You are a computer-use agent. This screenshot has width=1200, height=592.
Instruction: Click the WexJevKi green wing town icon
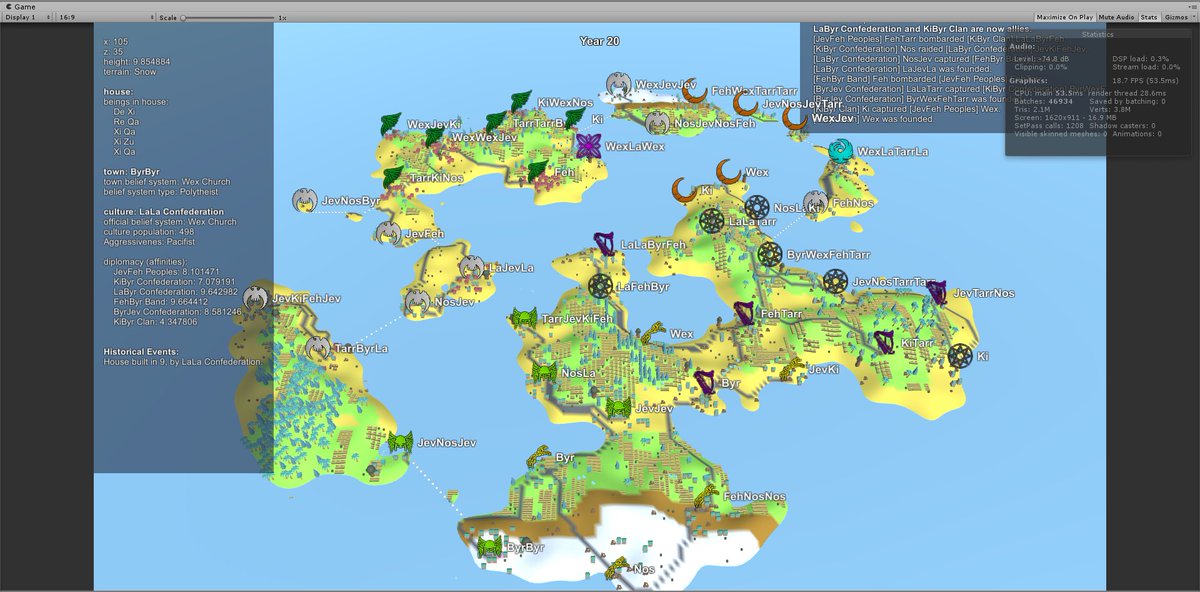point(391,125)
